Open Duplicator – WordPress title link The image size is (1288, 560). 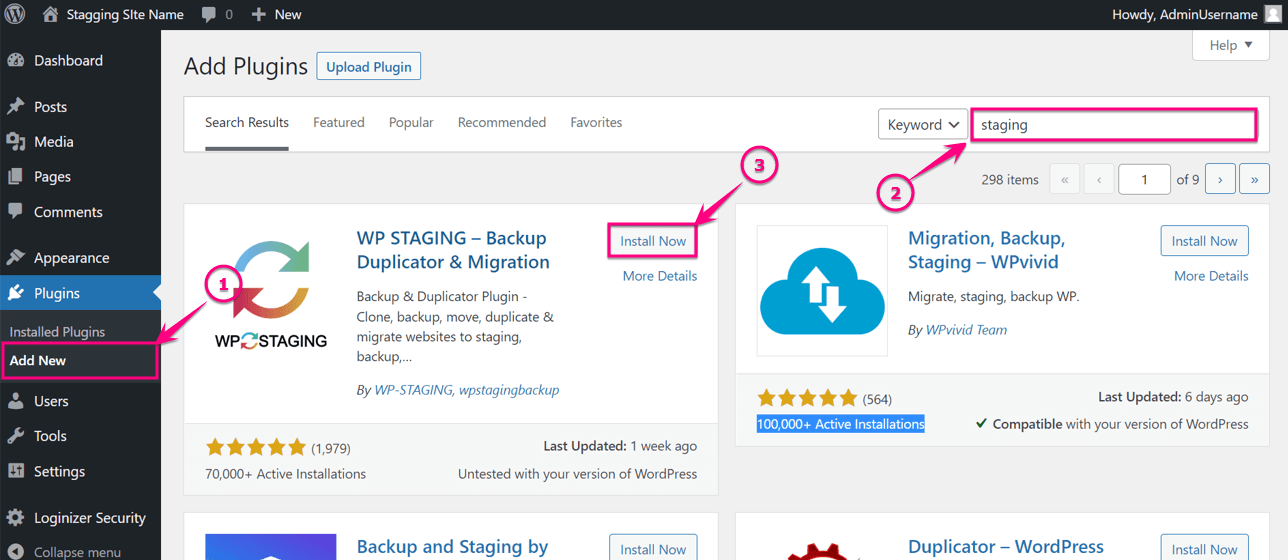(1006, 547)
